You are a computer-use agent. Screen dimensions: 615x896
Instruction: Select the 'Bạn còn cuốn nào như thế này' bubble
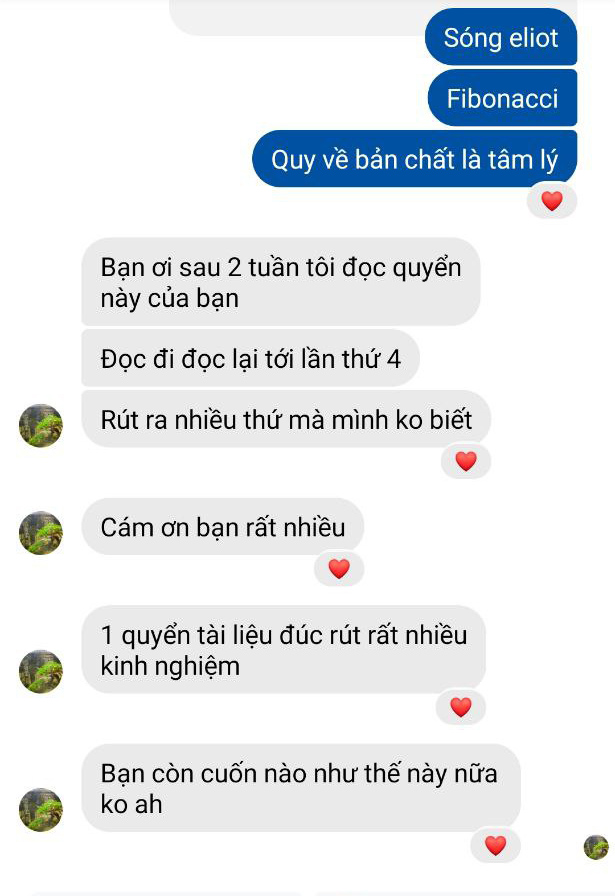point(301,788)
